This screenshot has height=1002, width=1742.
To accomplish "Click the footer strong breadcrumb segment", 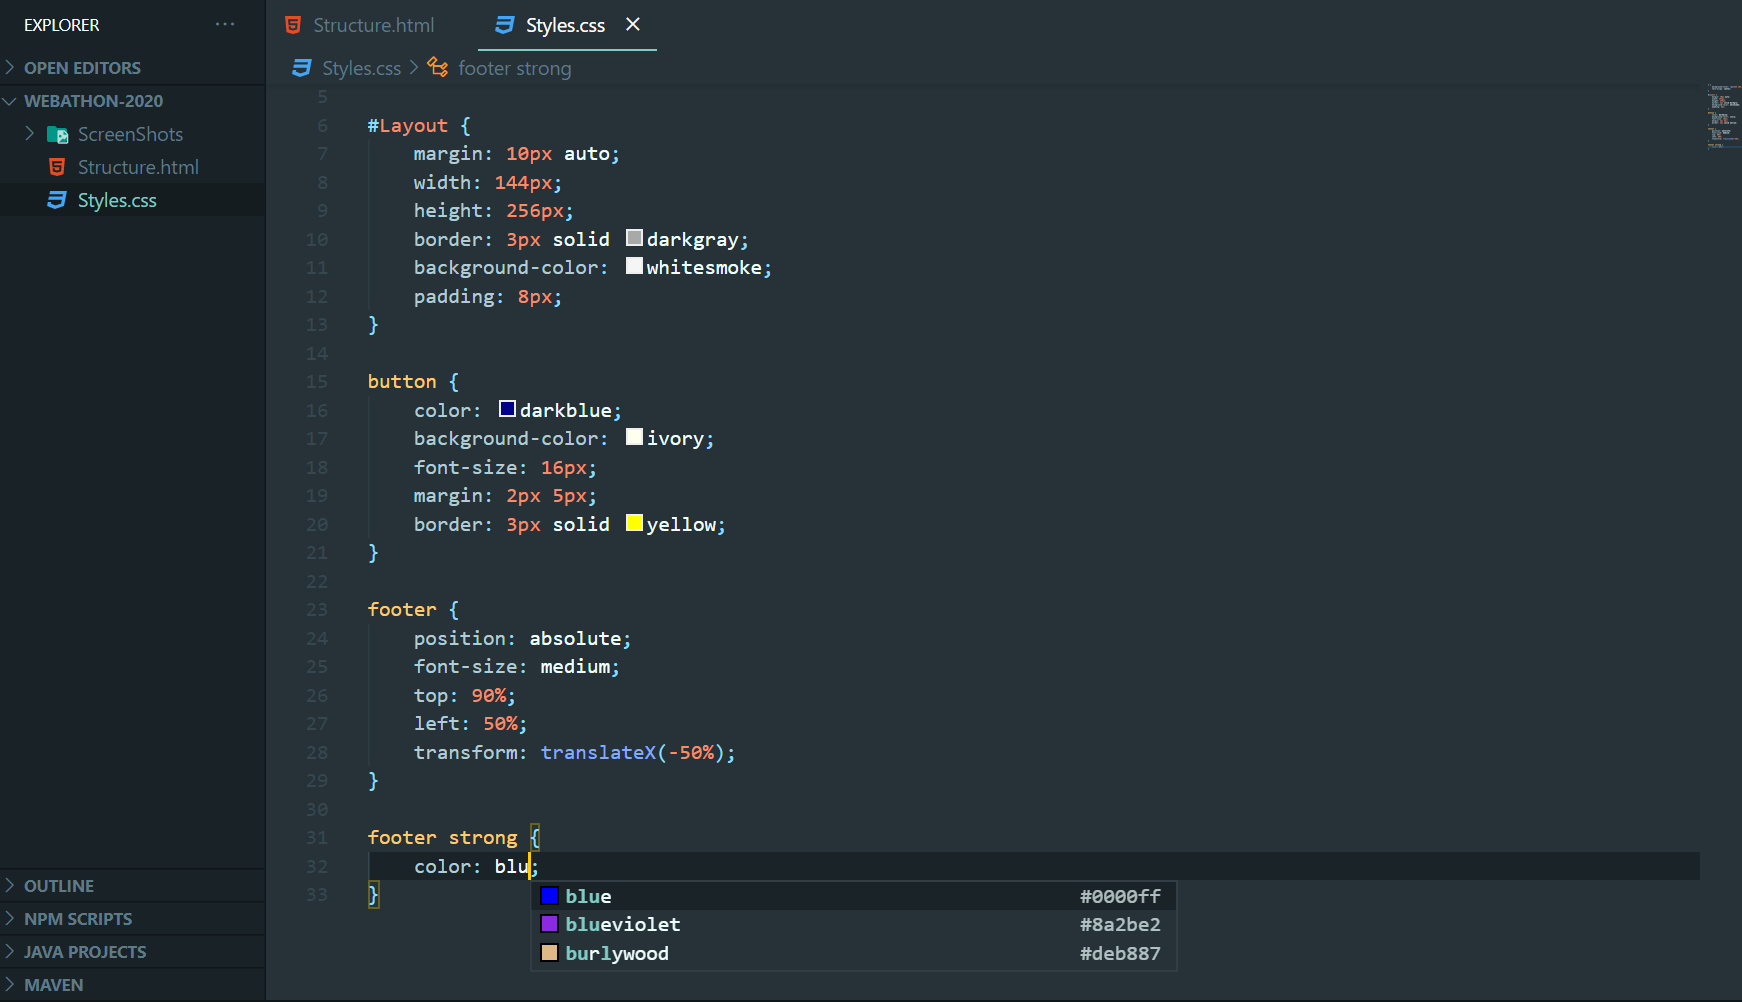I will tap(515, 68).
